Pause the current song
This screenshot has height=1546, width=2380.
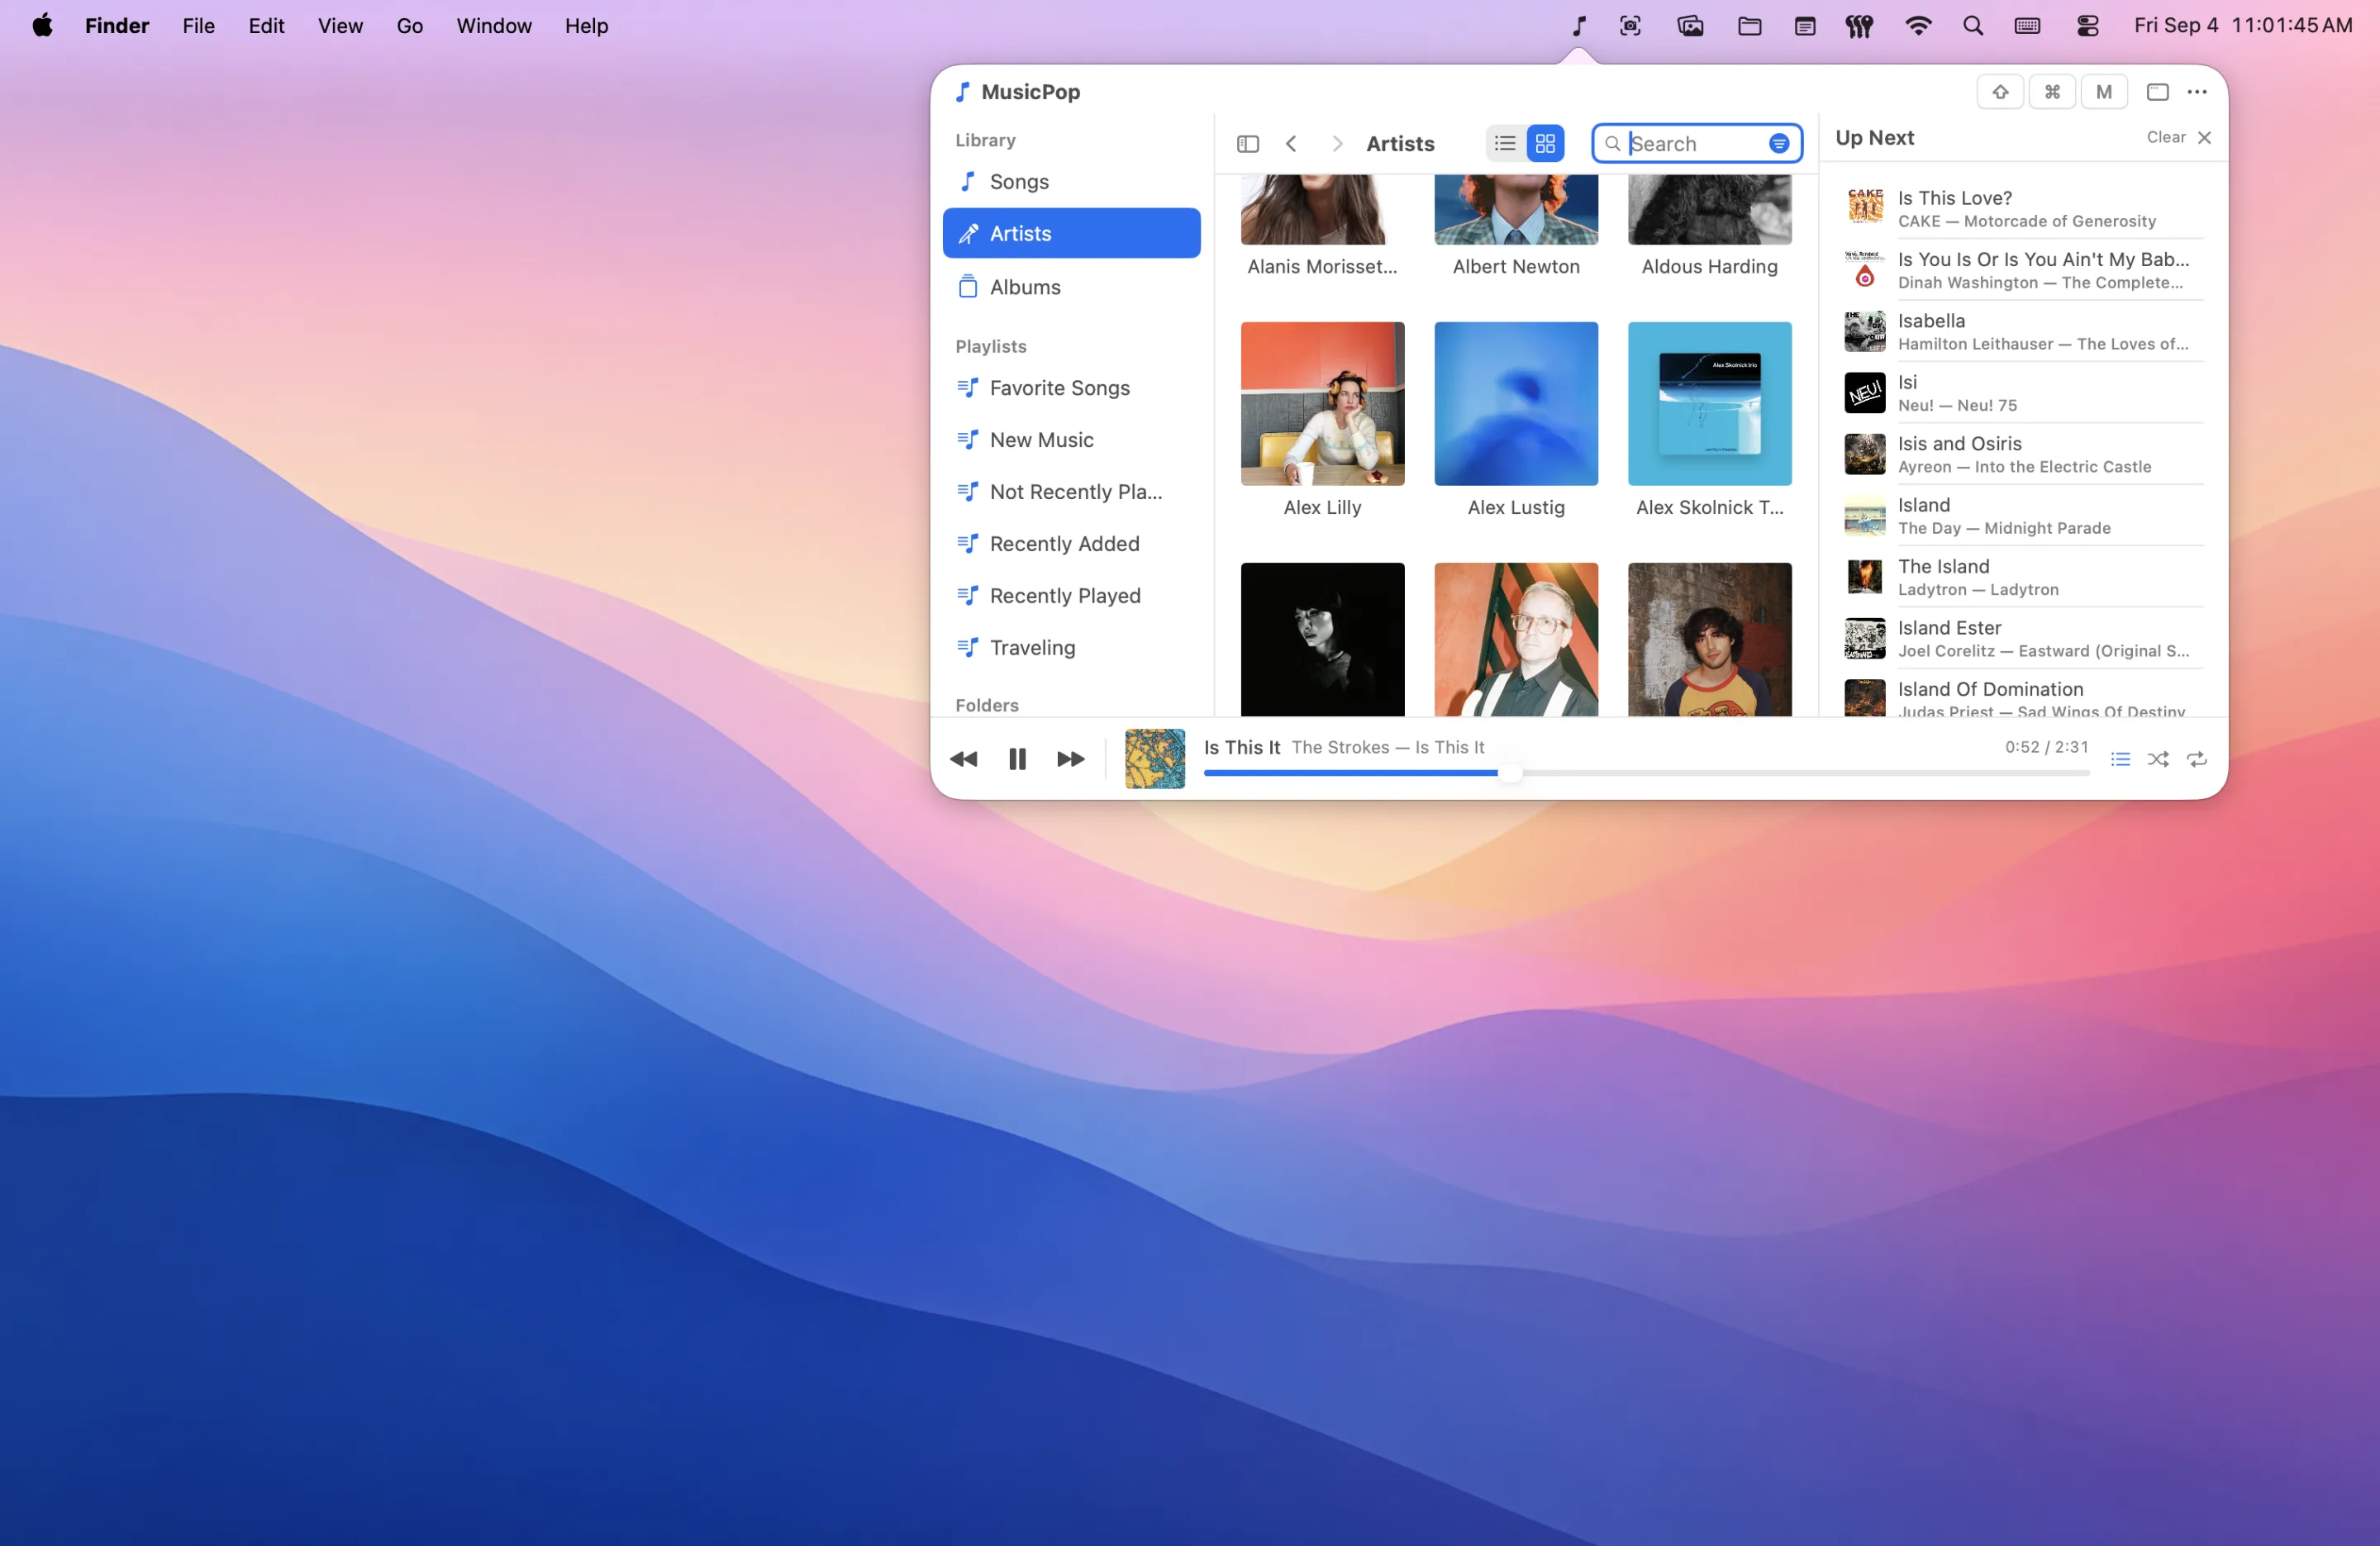pyautogui.click(x=1017, y=760)
